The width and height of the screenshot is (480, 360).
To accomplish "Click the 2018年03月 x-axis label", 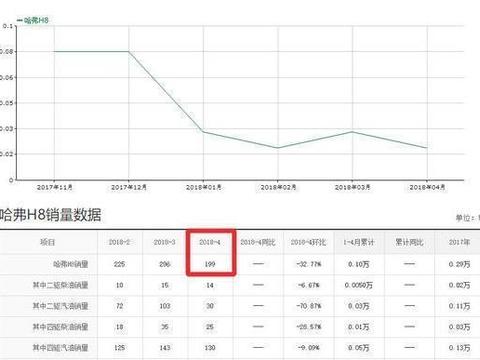I will (353, 187).
